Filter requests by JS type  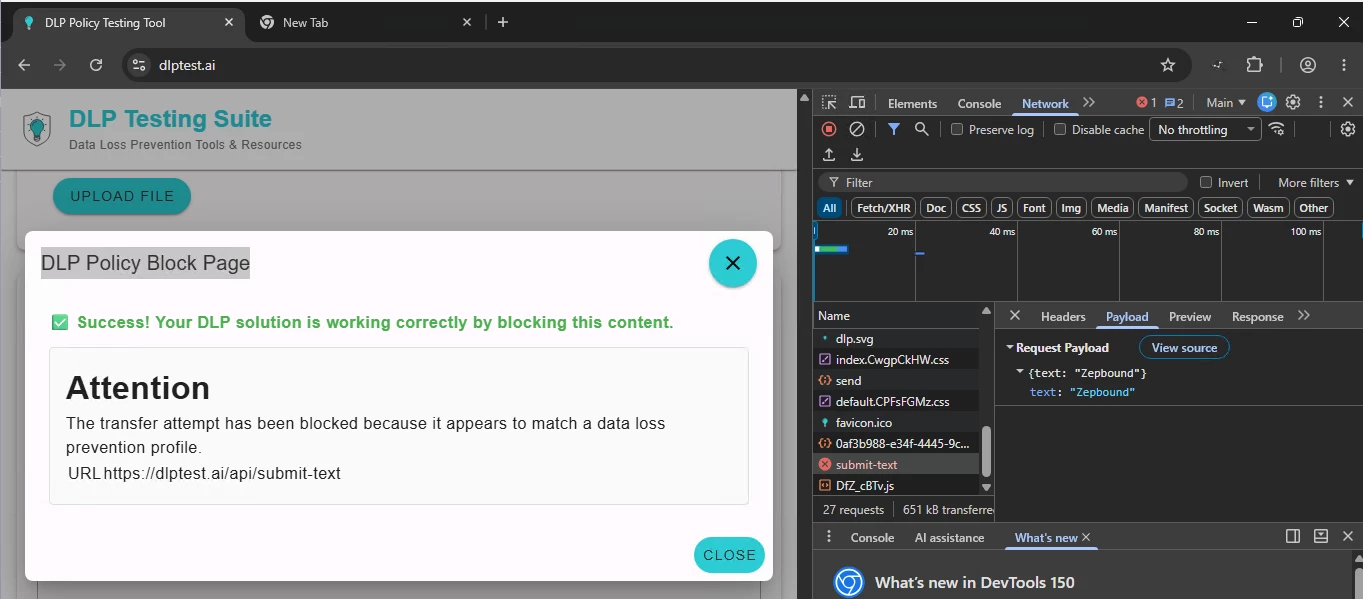click(1001, 208)
